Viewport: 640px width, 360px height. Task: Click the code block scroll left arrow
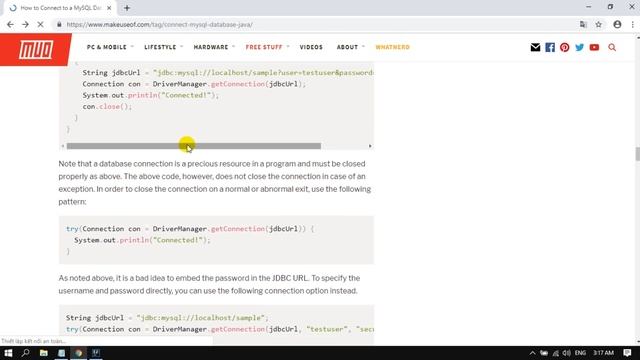tap(63, 146)
